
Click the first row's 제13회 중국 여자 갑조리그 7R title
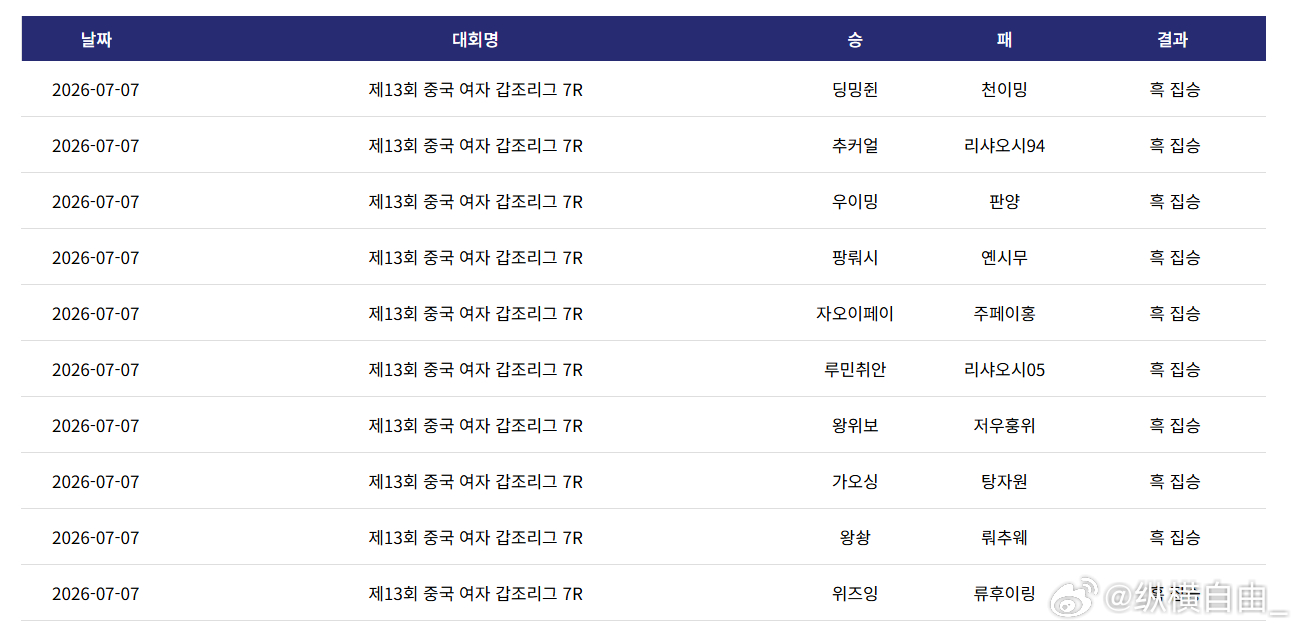click(x=475, y=90)
